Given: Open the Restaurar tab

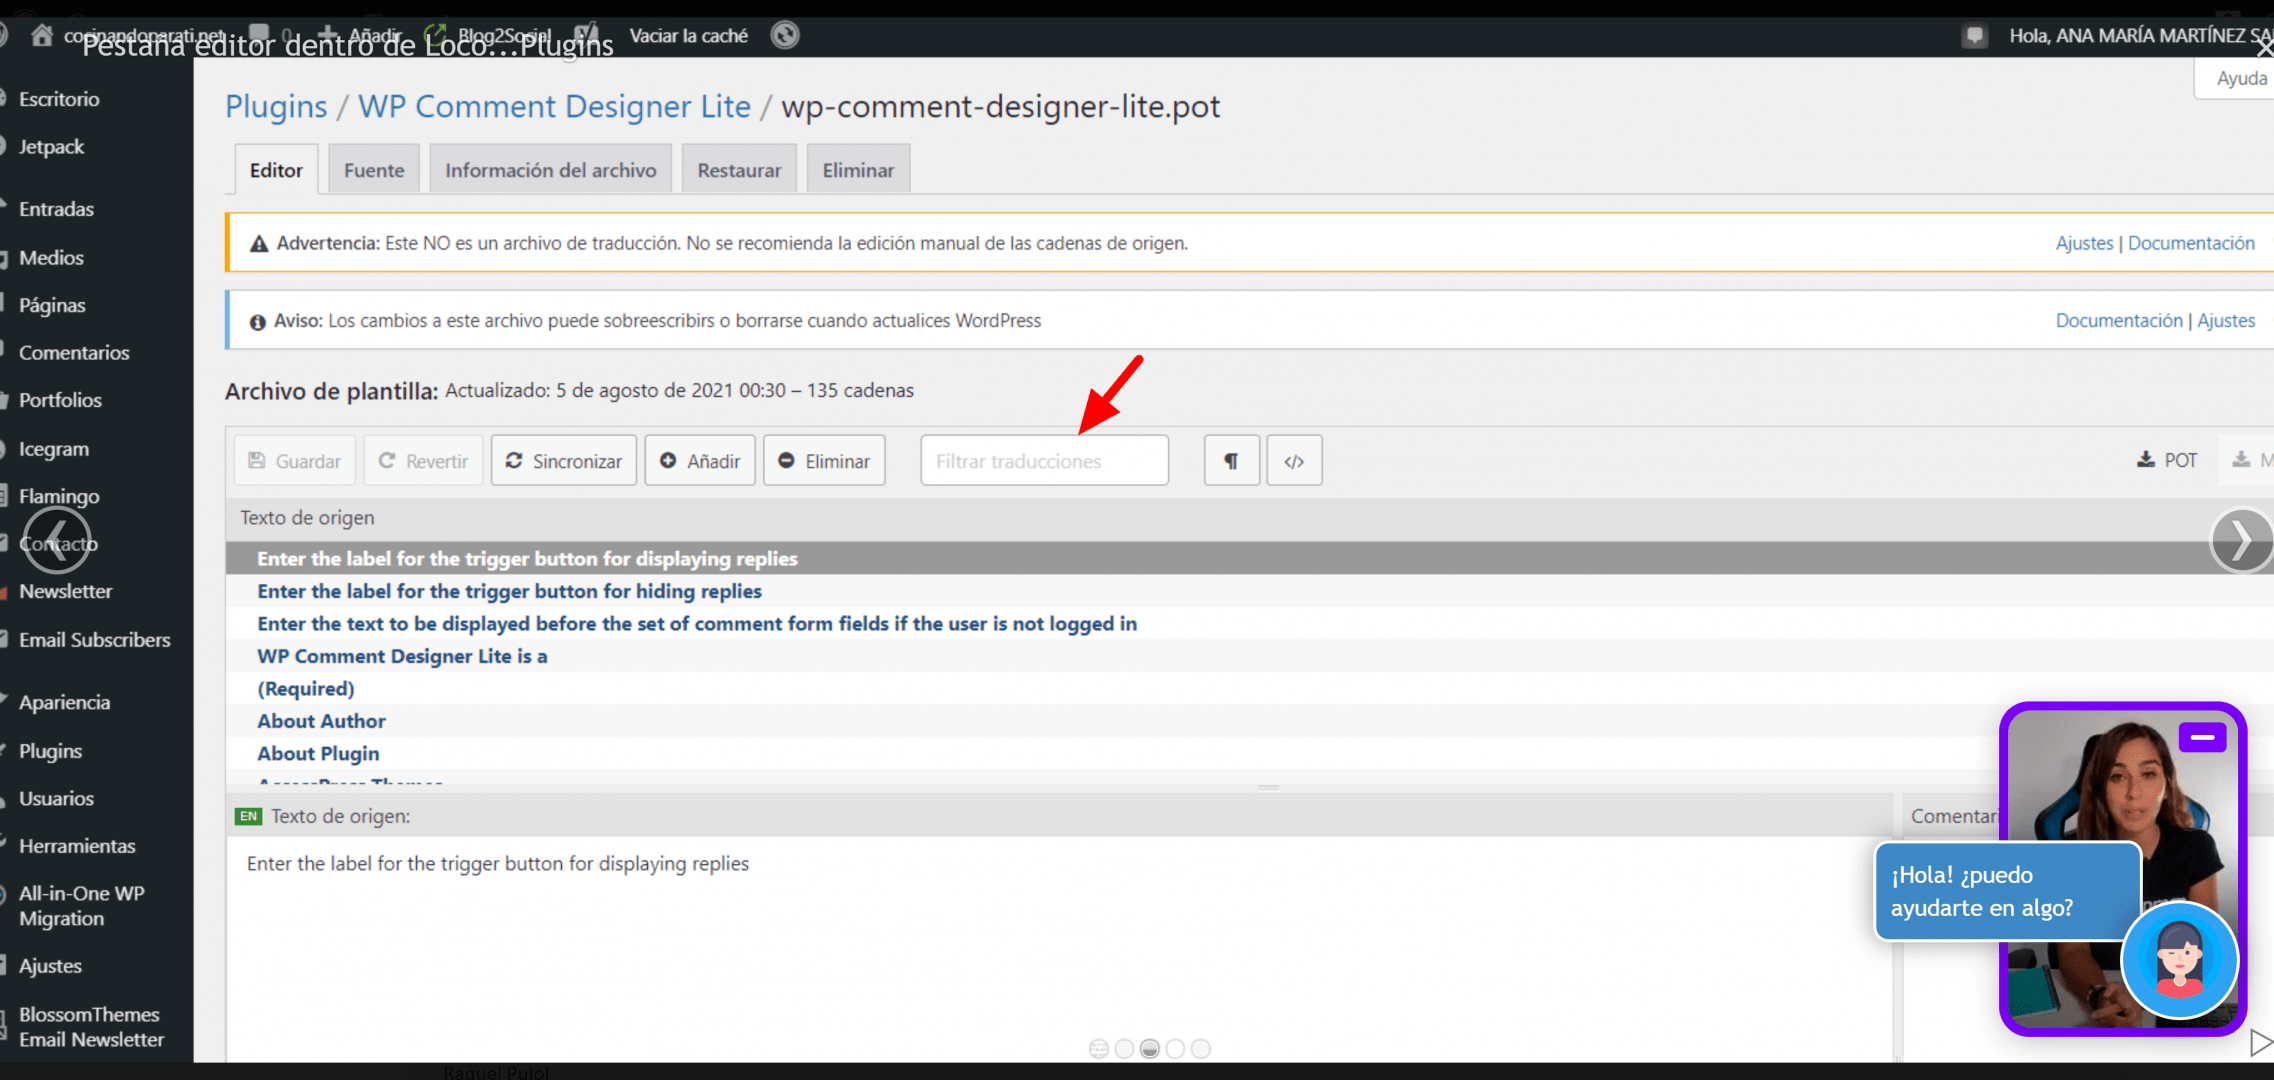Looking at the screenshot, I should (739, 170).
